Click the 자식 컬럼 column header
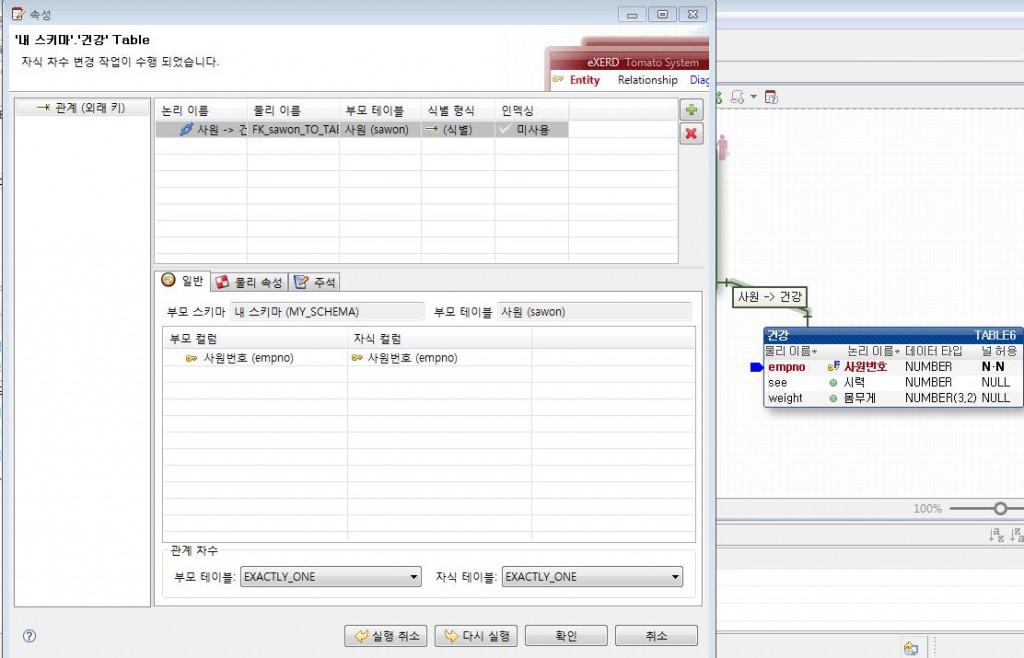The image size is (1024, 658). tap(440, 338)
